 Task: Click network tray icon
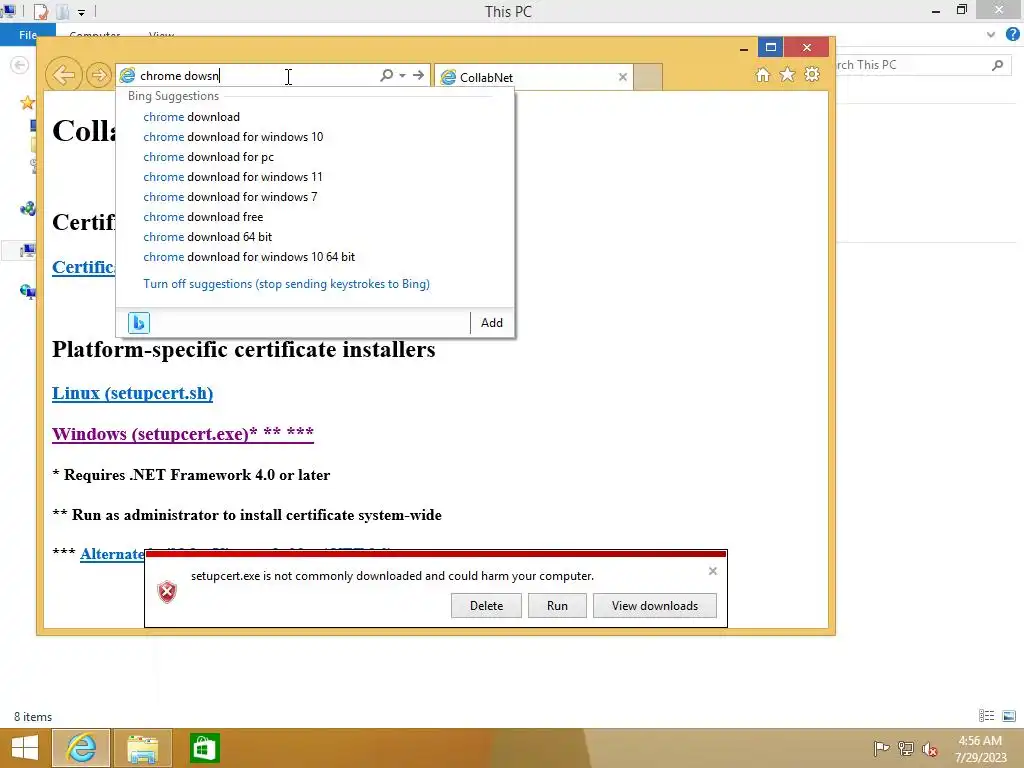pos(906,748)
